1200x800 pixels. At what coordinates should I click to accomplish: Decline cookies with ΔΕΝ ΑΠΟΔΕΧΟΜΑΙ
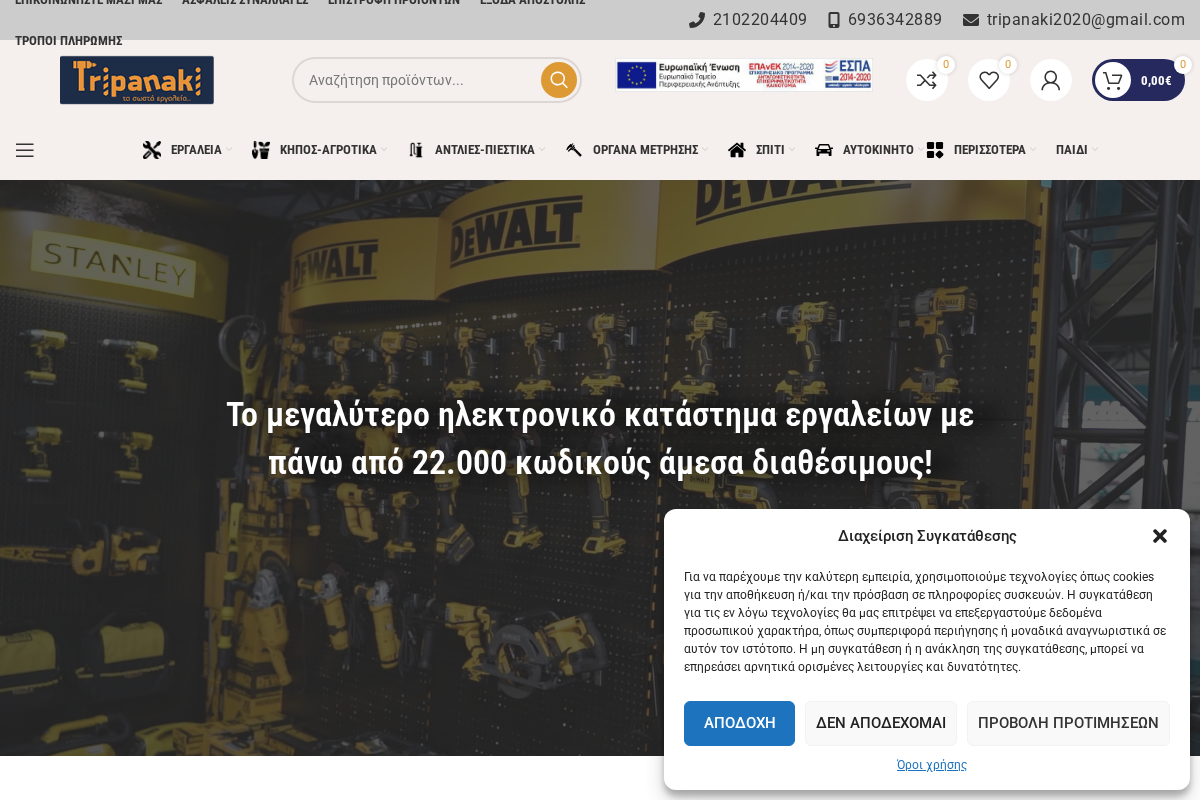click(x=881, y=723)
